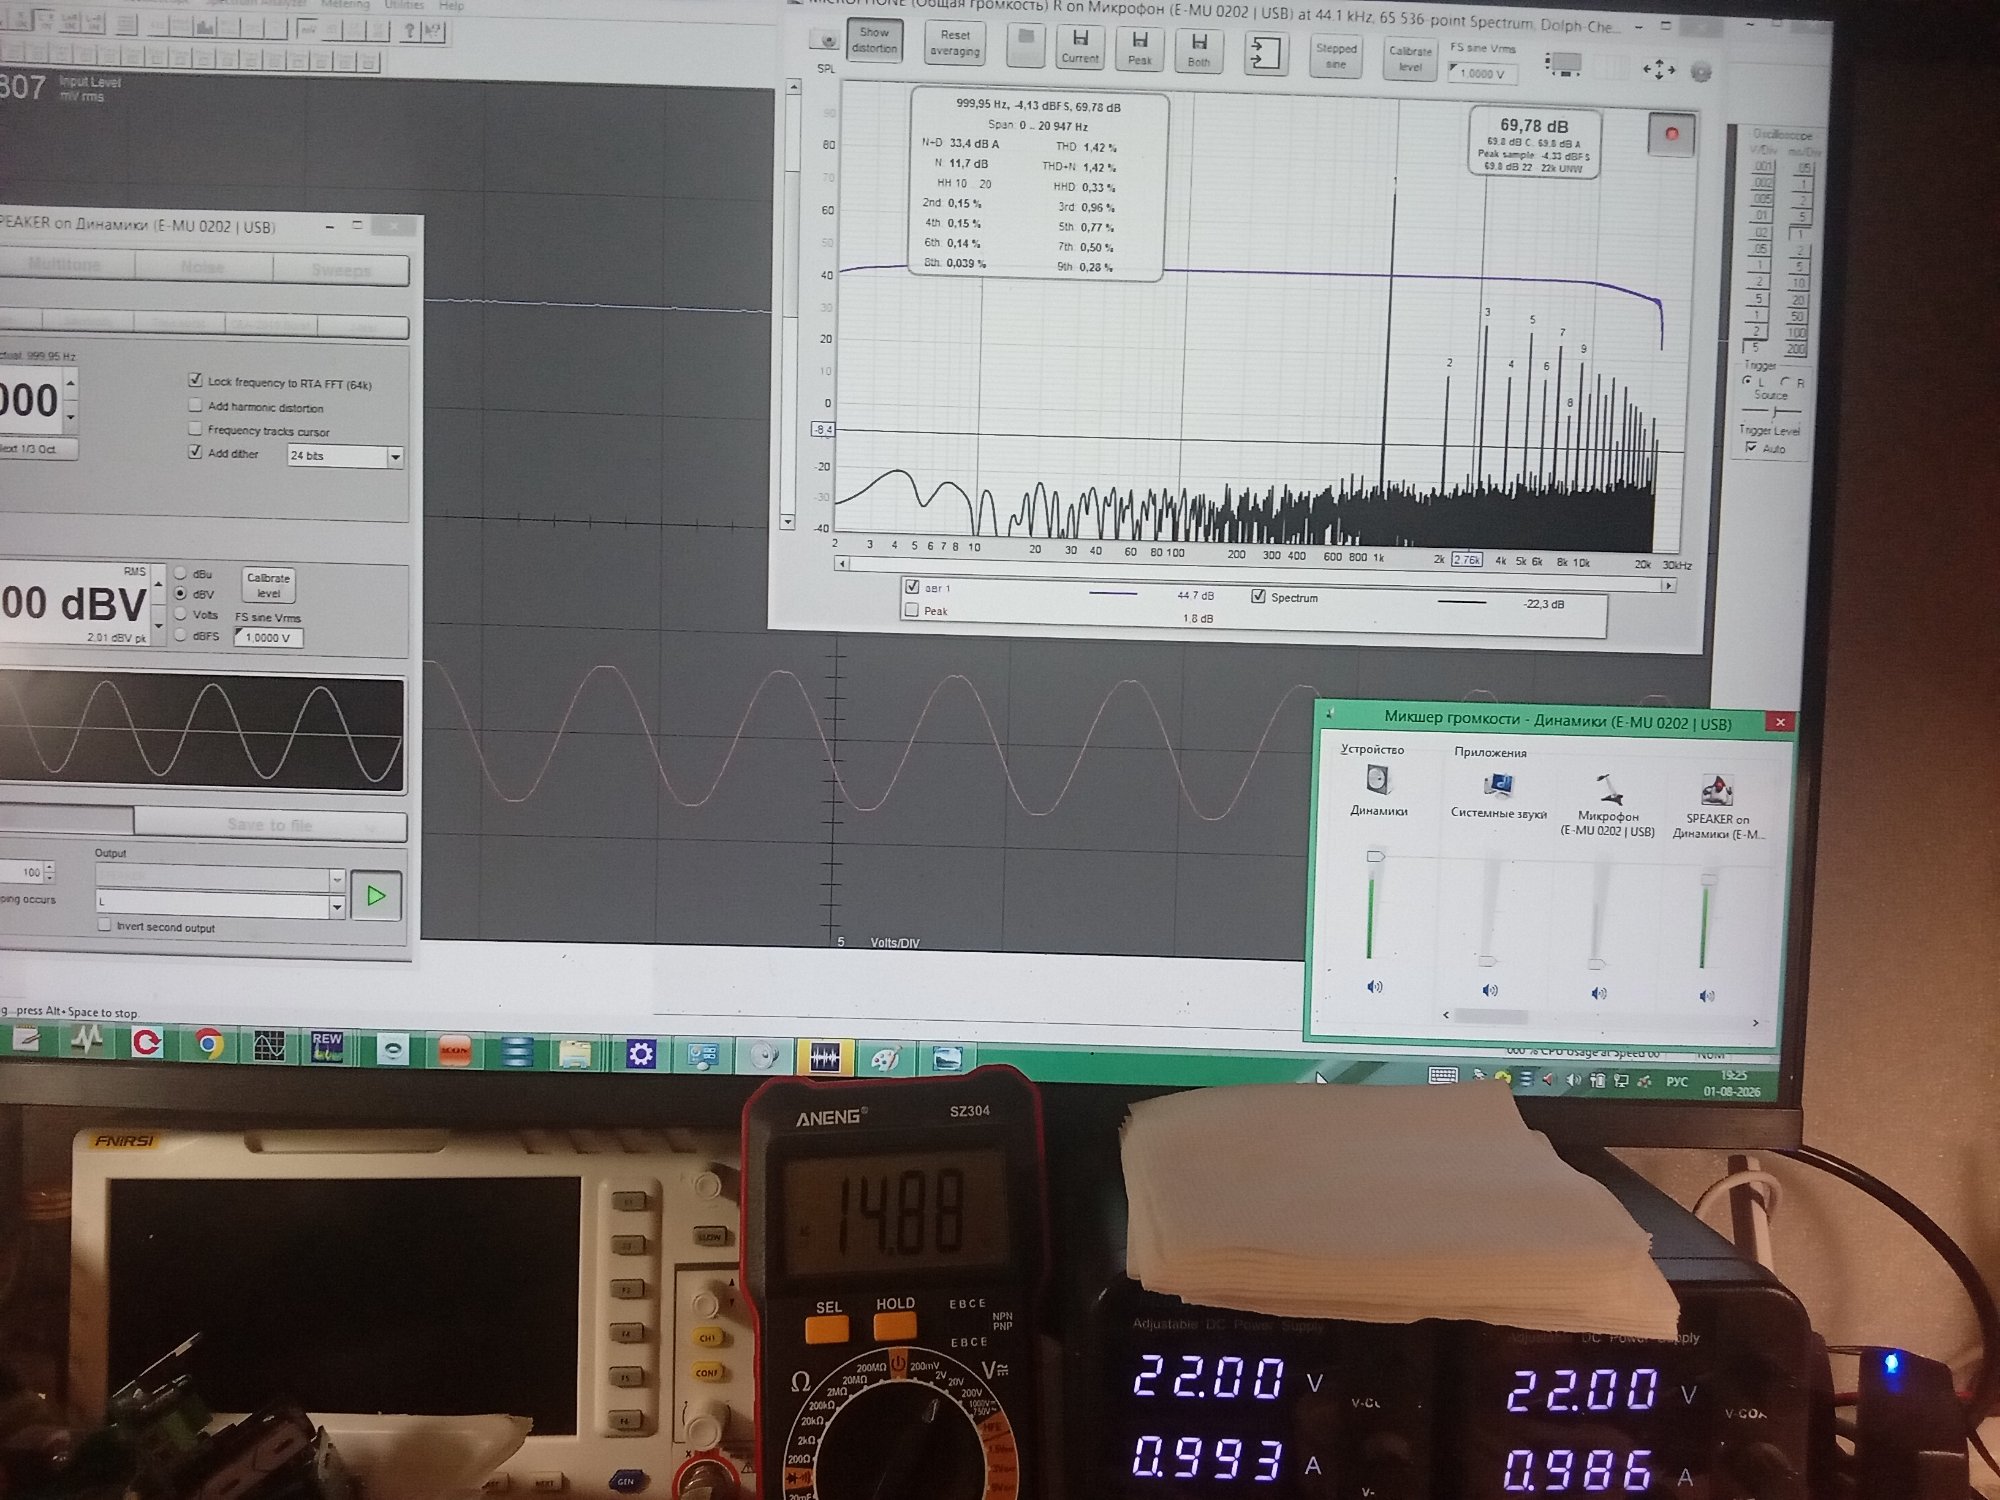Open the blue gear settings icon in taskbar
Screen dimensions: 2000x1500
(x=640, y=1053)
